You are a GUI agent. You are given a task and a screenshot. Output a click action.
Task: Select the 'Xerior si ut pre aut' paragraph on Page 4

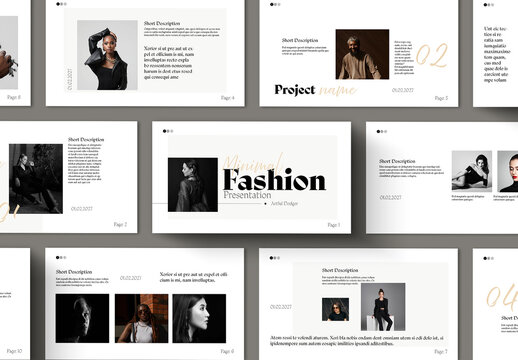point(169,63)
